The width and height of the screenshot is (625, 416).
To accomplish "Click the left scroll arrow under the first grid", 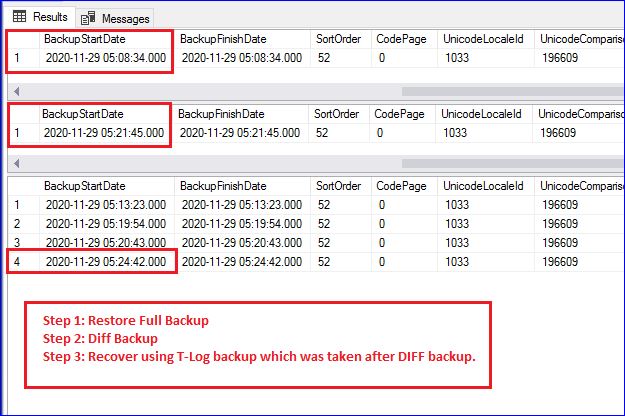I will 14,89.
